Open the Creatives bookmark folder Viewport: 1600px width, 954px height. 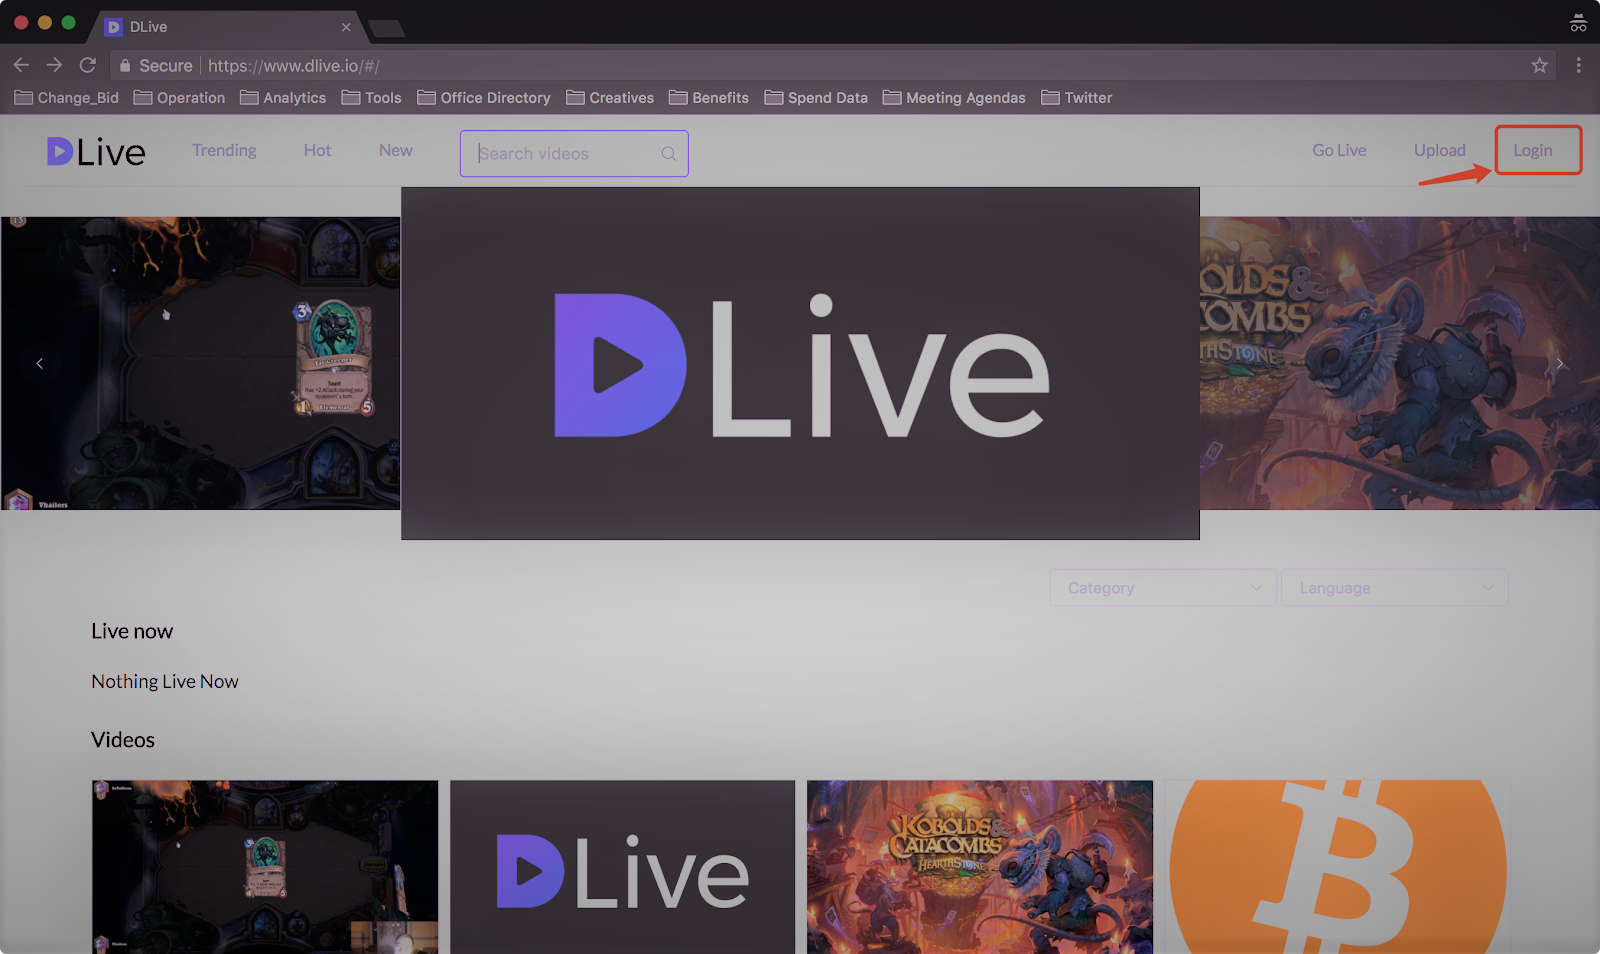coord(610,98)
